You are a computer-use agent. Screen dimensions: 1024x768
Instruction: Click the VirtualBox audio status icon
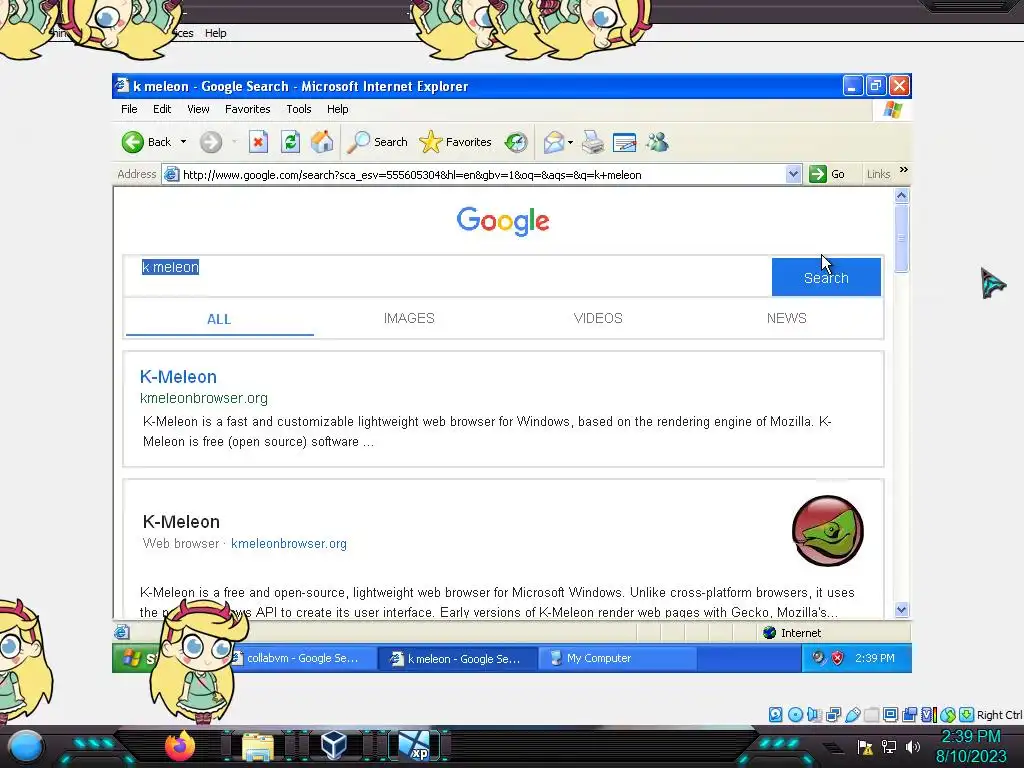(x=814, y=714)
